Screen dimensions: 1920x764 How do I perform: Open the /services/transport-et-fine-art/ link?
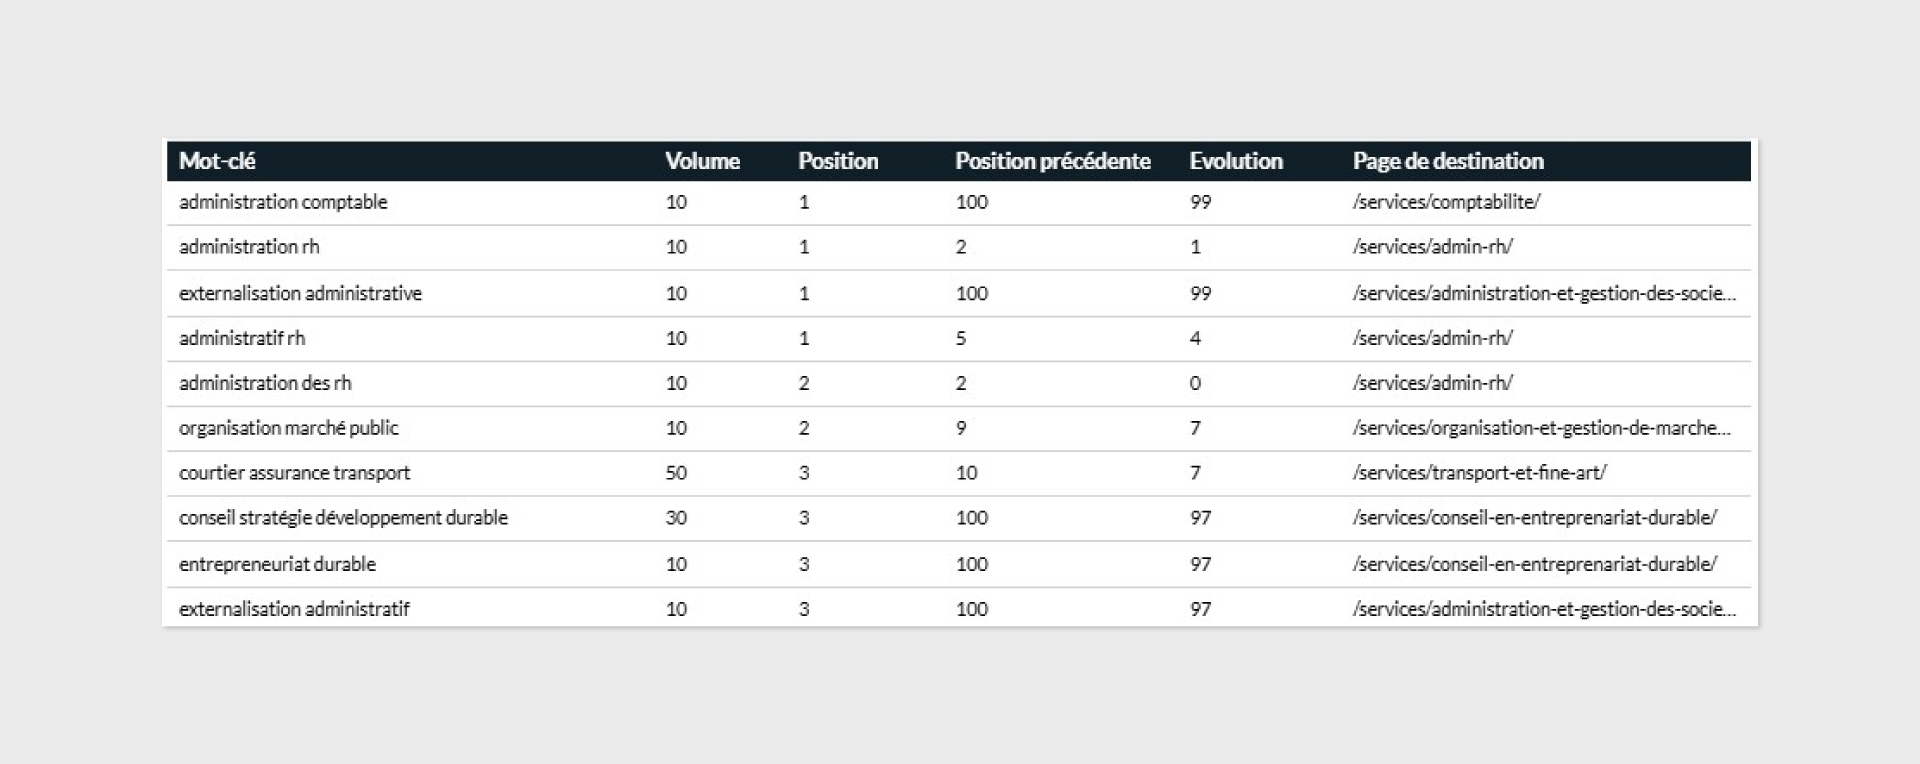pyautogui.click(x=1479, y=473)
